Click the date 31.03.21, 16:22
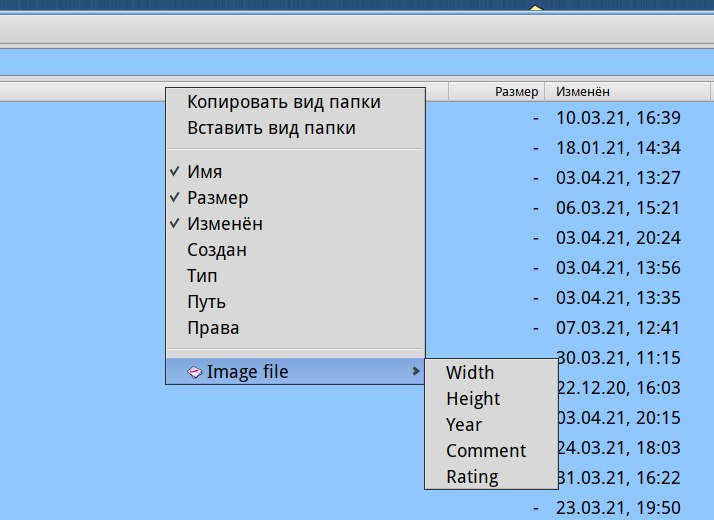 tap(619, 478)
